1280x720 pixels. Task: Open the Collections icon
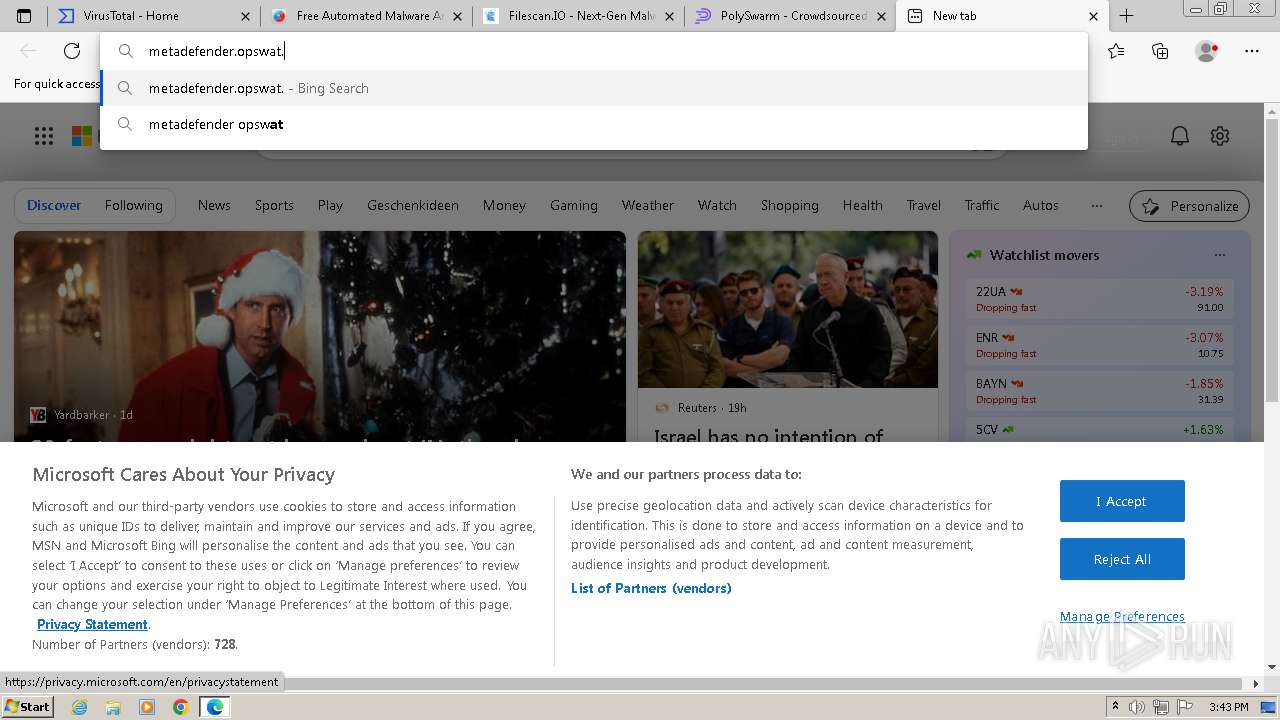click(x=1160, y=51)
